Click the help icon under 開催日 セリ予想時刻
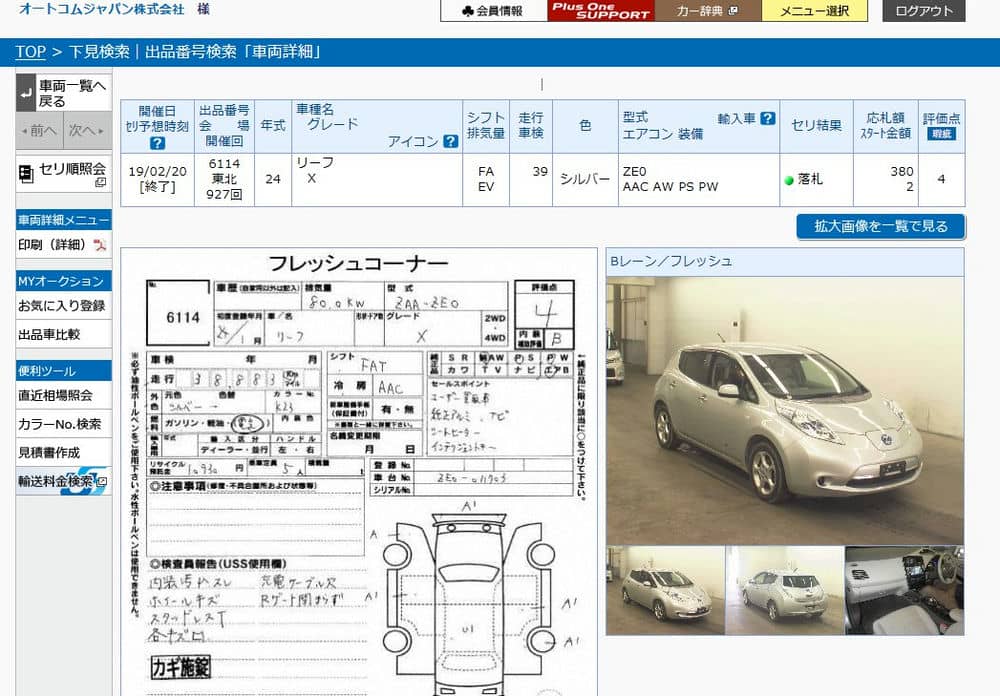This screenshot has height=696, width=1000. point(157,143)
